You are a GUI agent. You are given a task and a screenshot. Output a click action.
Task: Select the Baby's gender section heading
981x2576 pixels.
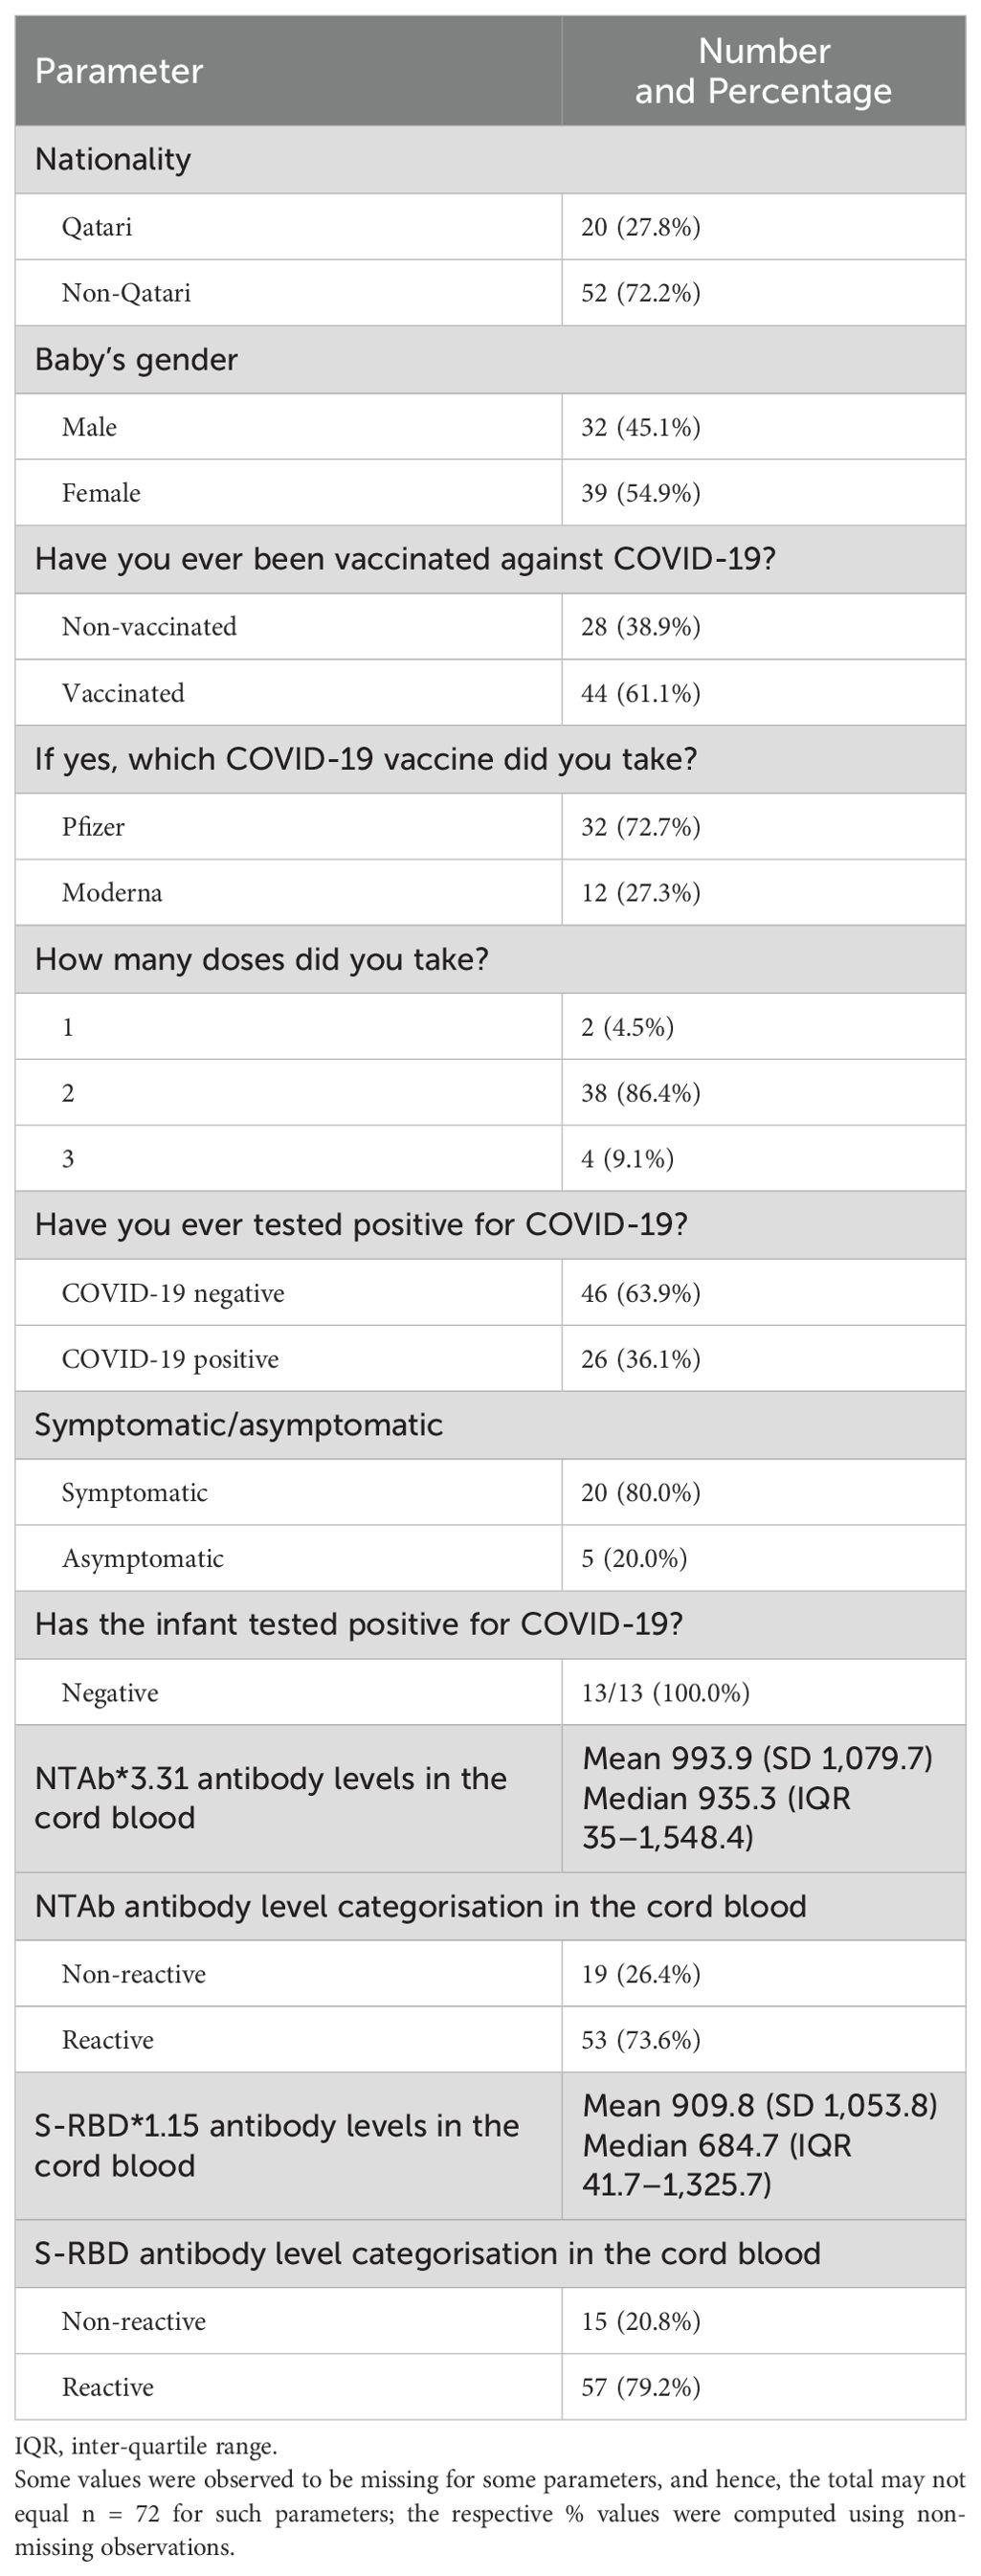coord(136,359)
